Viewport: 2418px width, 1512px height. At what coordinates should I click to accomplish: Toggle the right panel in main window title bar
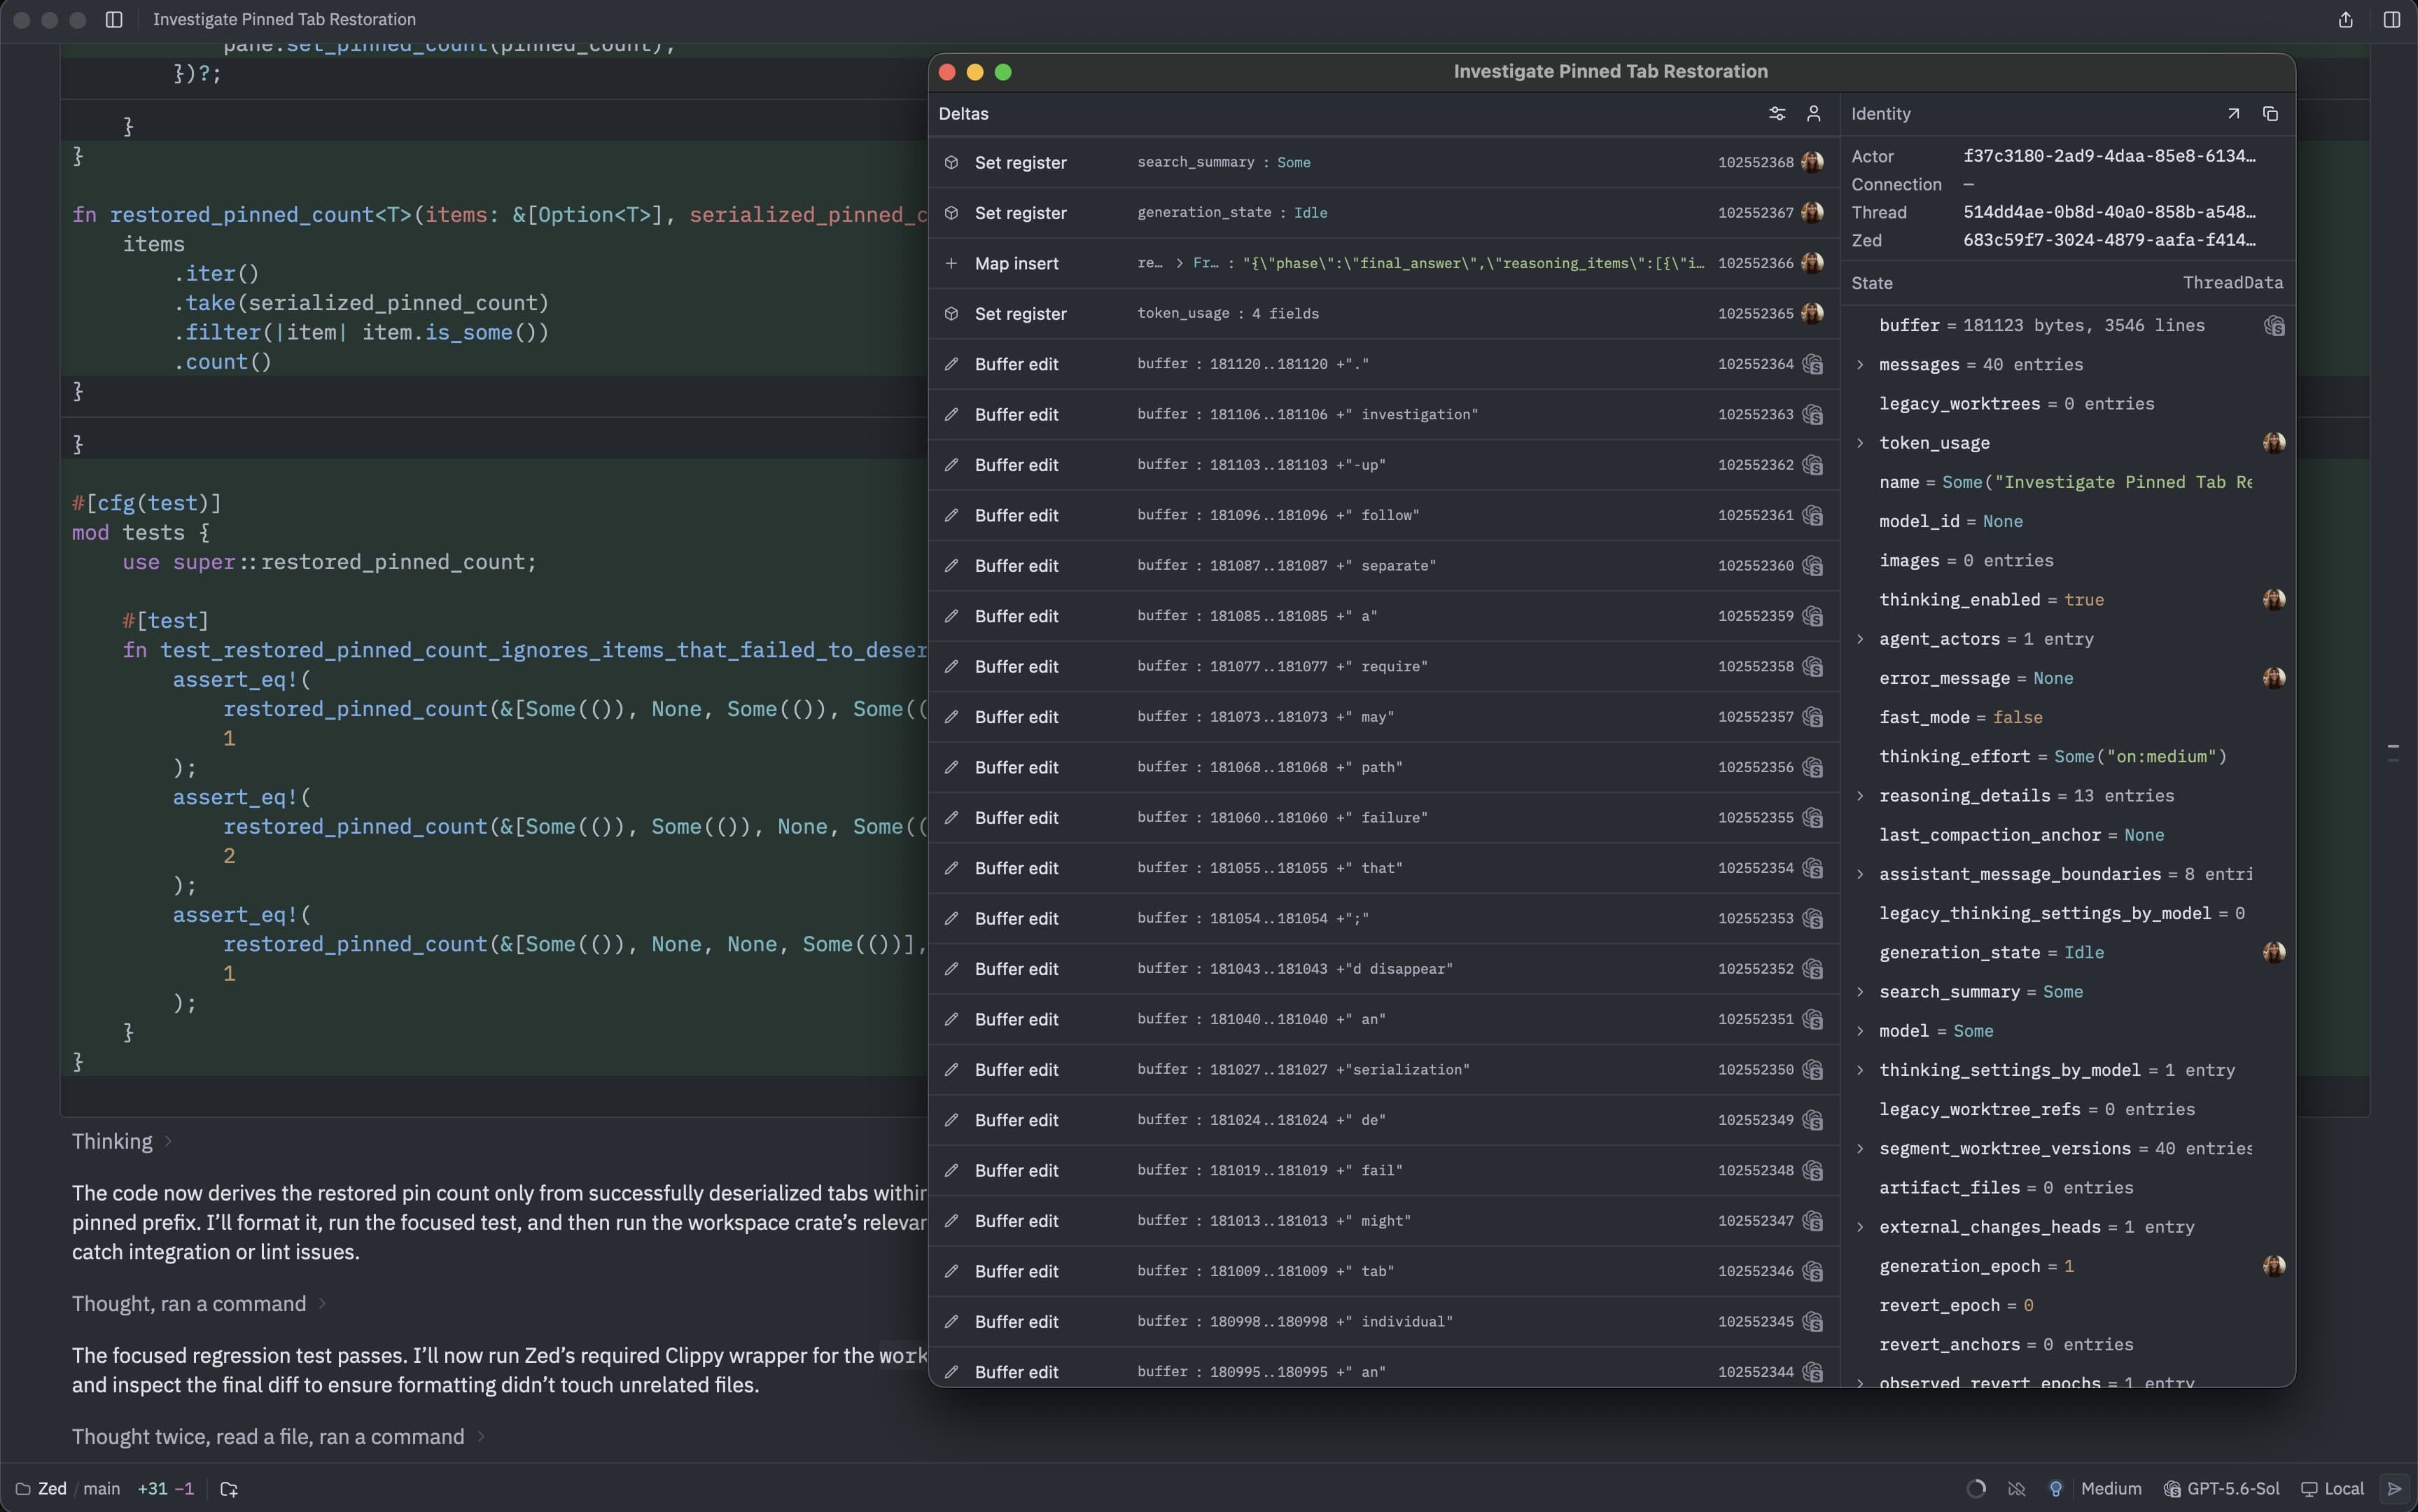point(2391,20)
